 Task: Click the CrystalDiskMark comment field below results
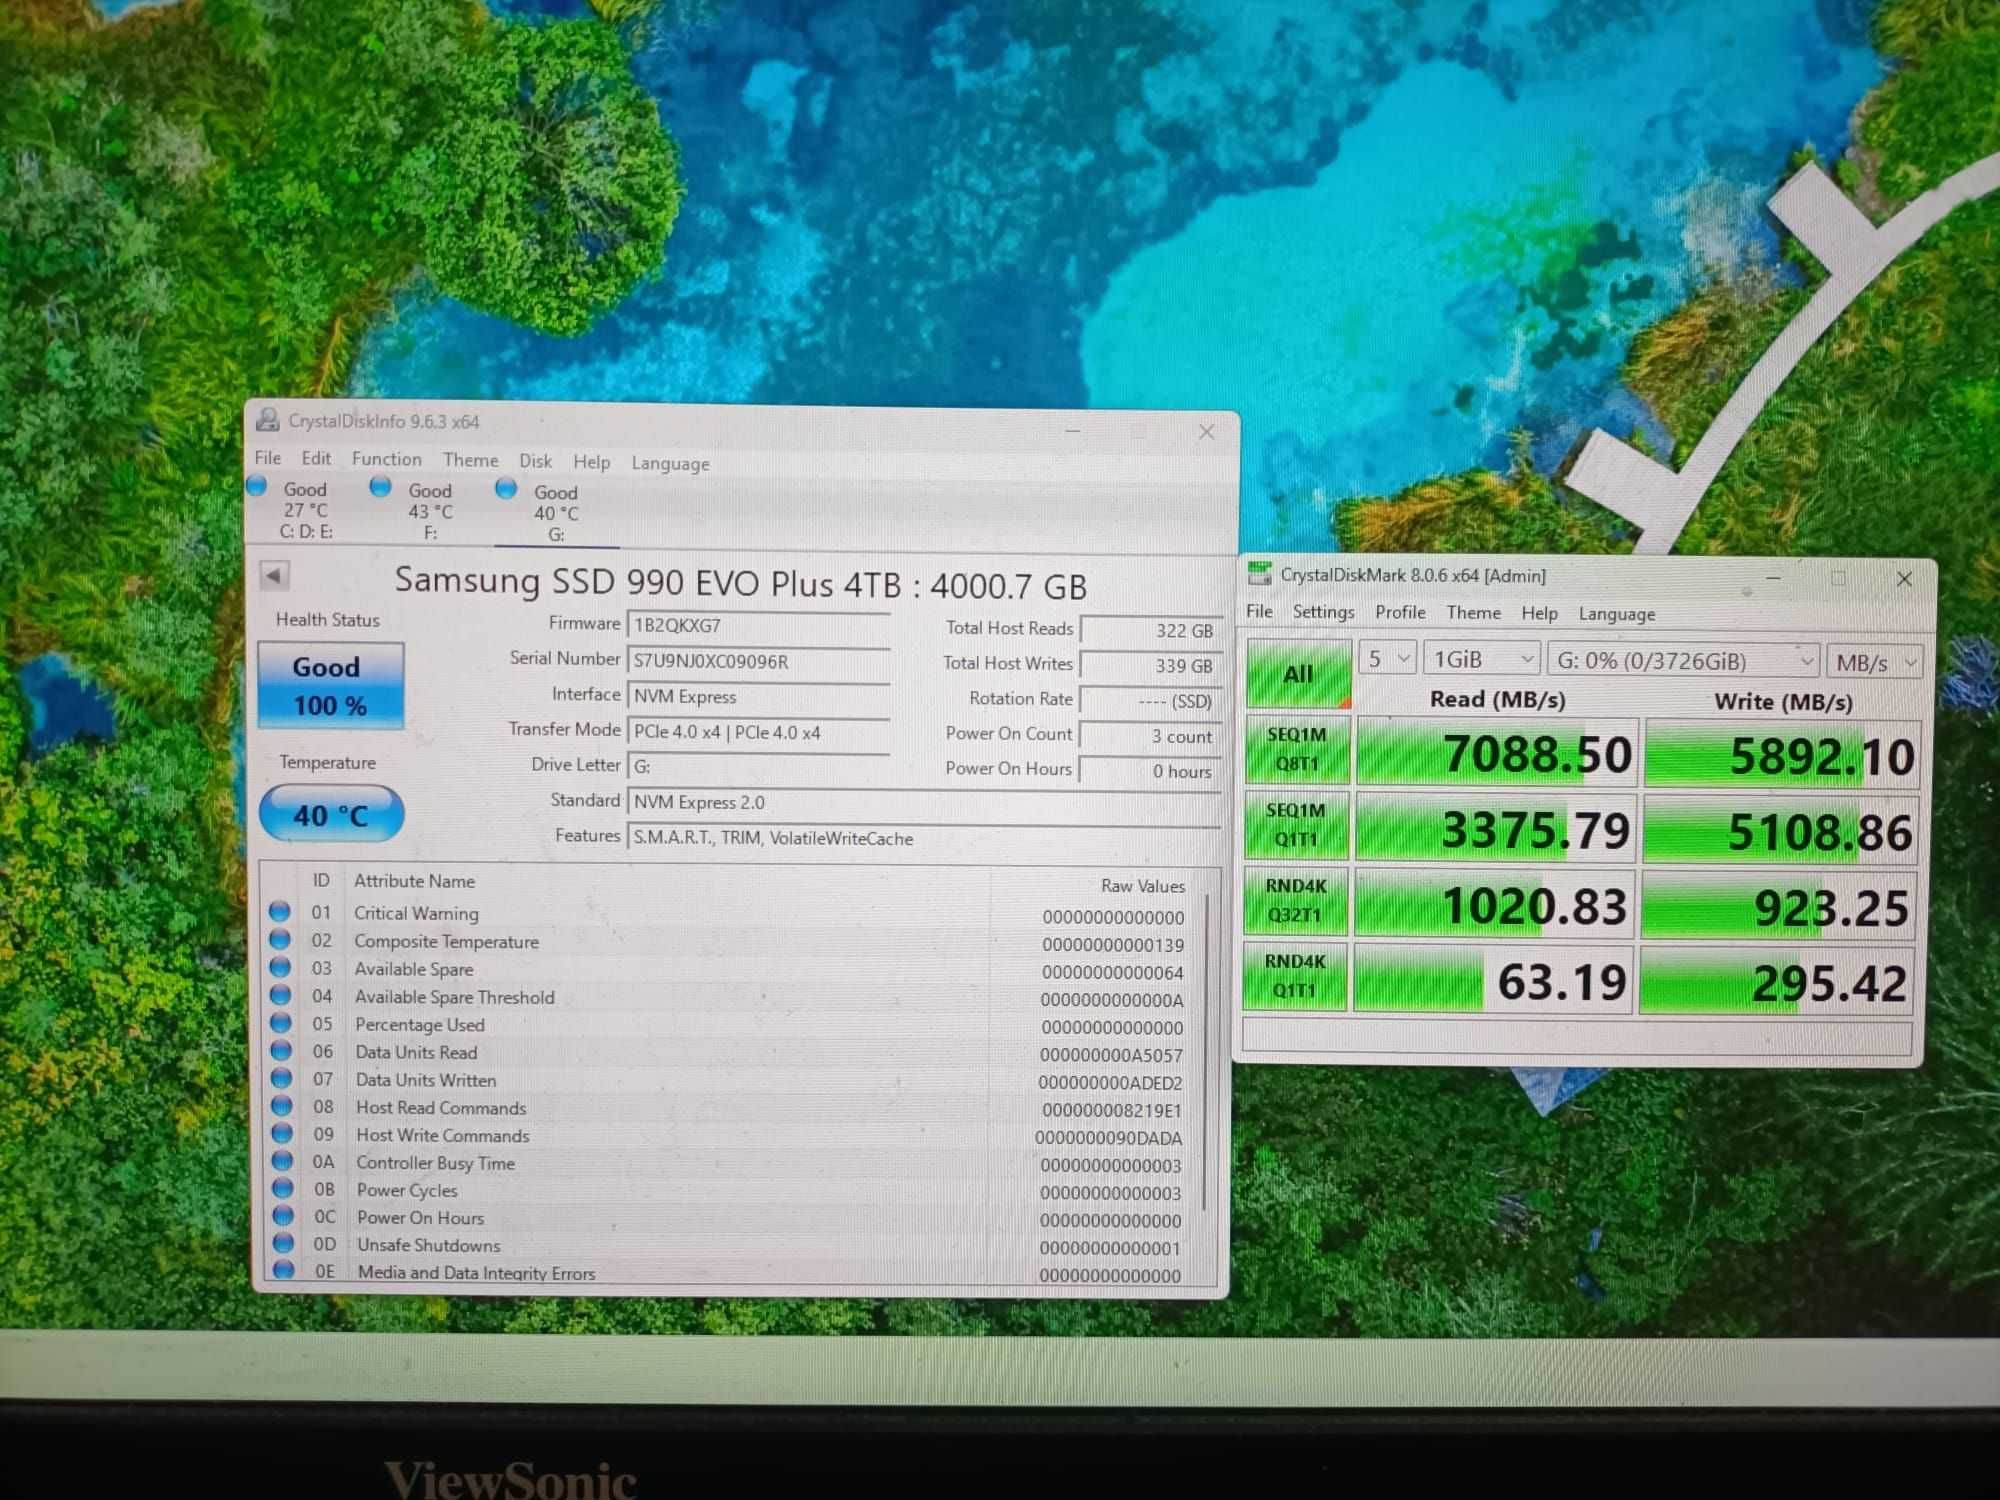[1576, 1037]
